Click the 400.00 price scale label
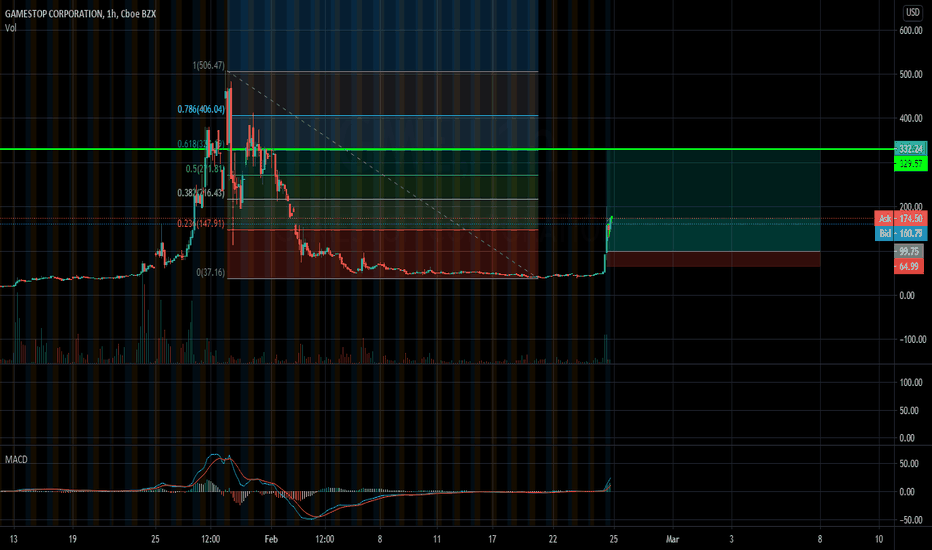This screenshot has width=932, height=550. point(911,118)
